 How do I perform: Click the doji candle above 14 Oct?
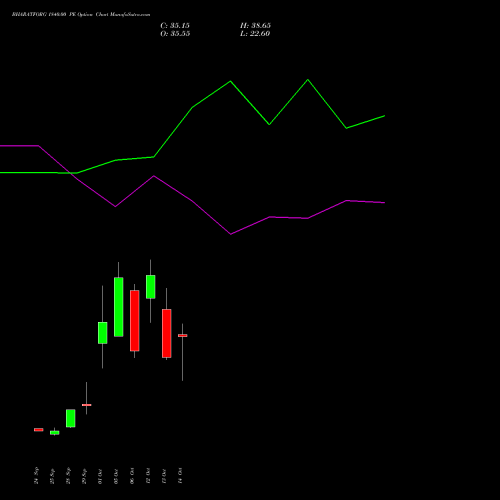(183, 336)
